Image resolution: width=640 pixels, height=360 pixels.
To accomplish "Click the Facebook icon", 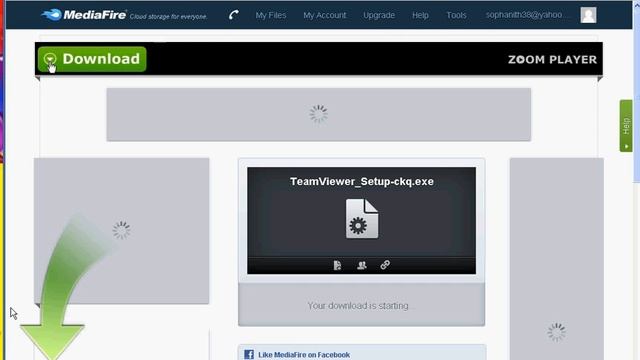I will pyautogui.click(x=249, y=354).
